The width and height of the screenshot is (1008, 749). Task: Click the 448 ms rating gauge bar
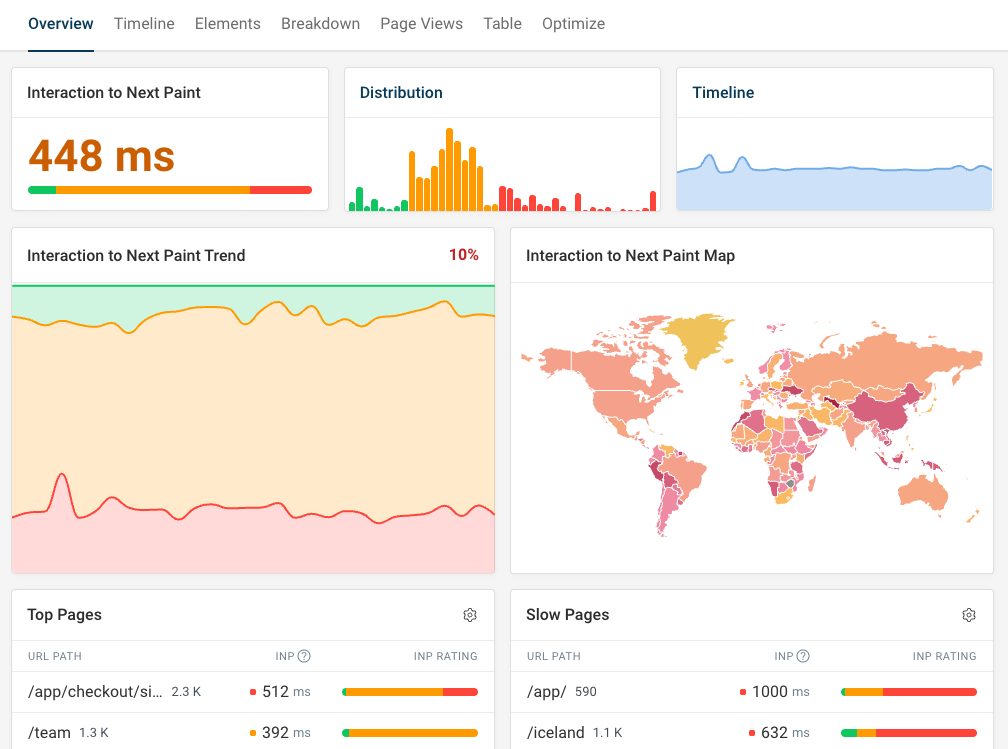point(170,189)
